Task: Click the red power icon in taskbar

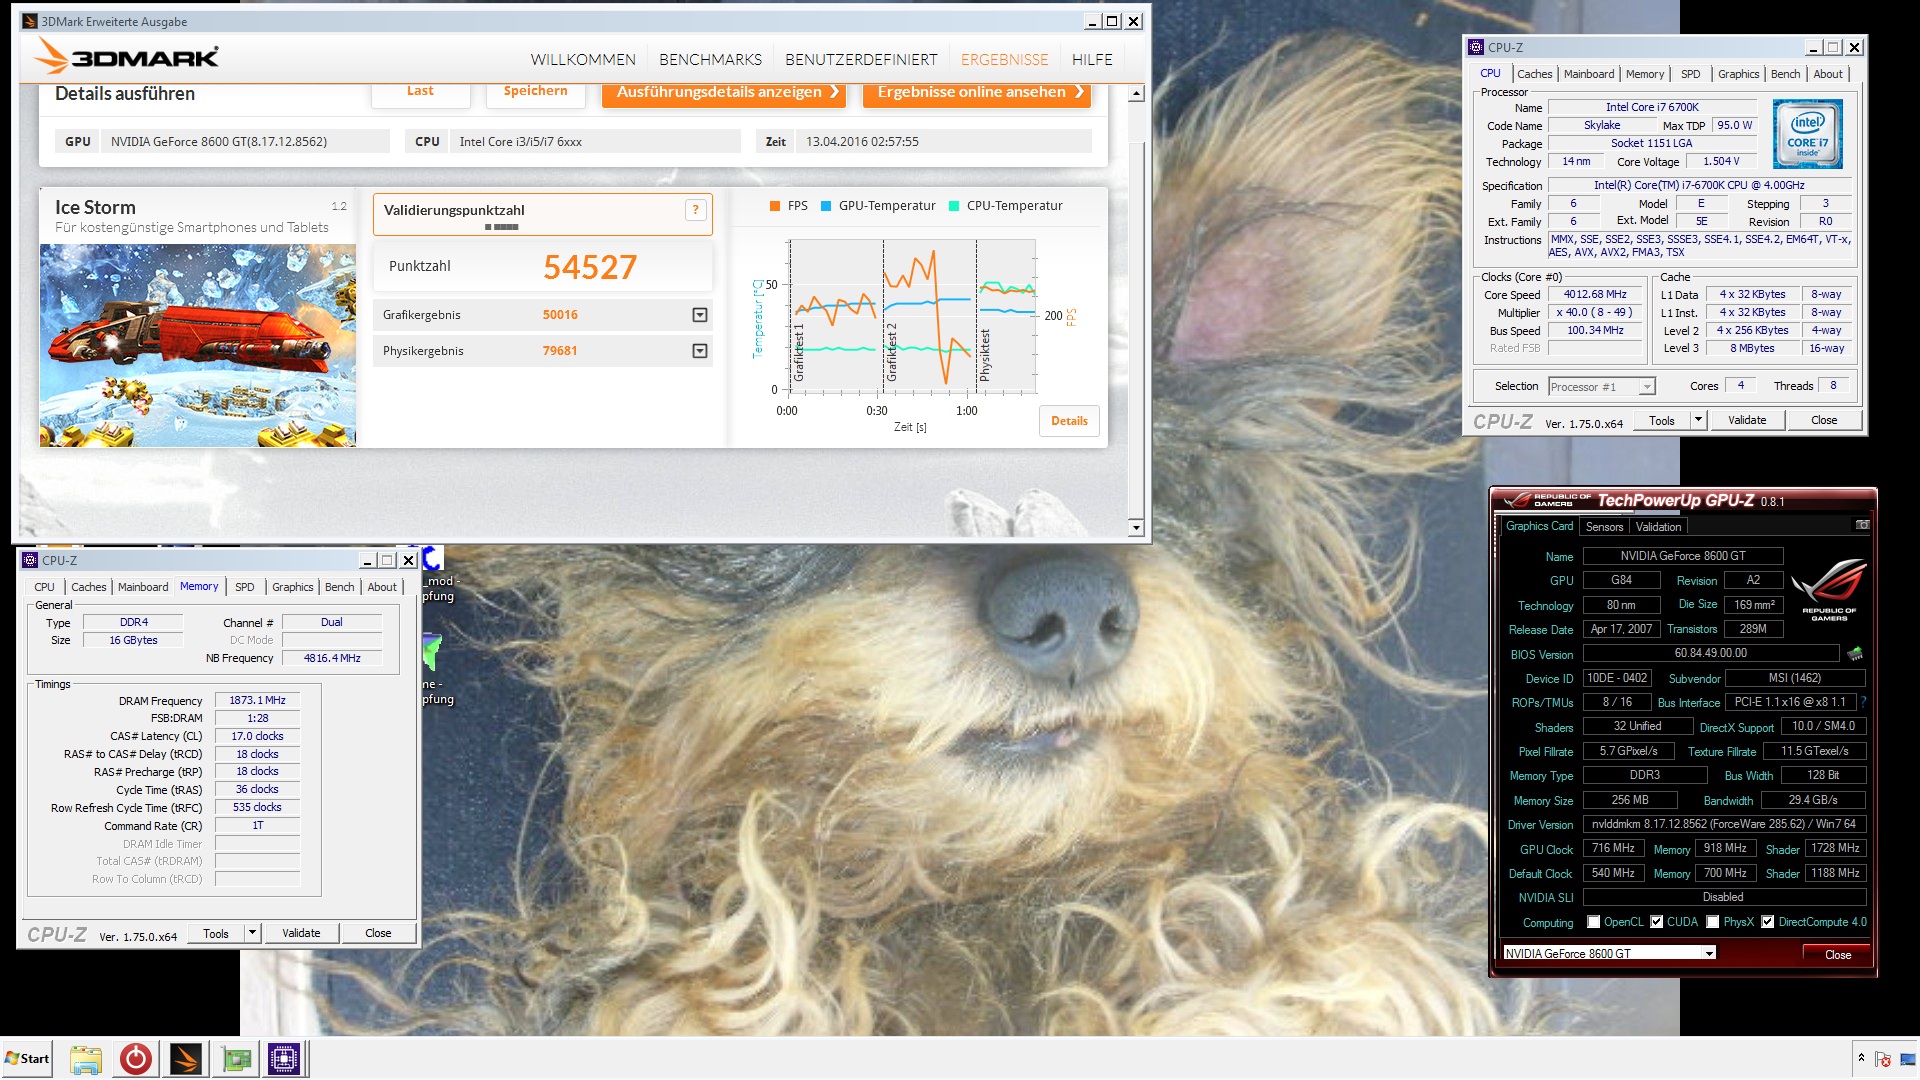Action: click(135, 1059)
